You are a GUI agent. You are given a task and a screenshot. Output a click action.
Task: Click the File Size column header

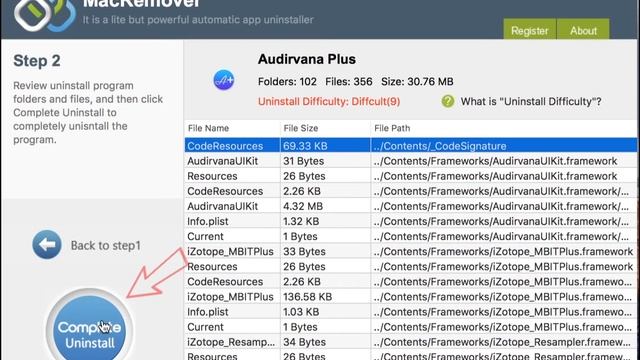325,128
